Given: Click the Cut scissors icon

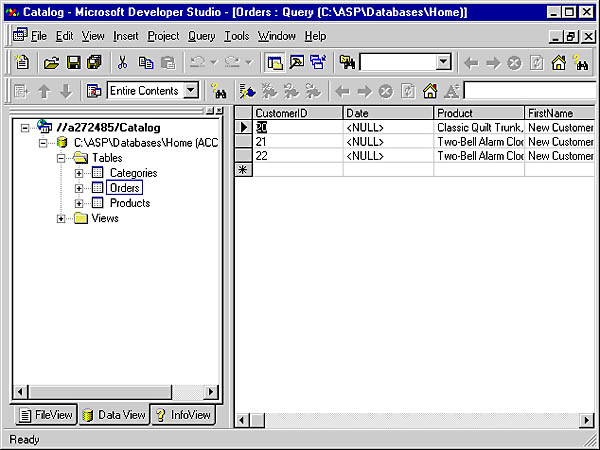Looking at the screenshot, I should point(122,62).
